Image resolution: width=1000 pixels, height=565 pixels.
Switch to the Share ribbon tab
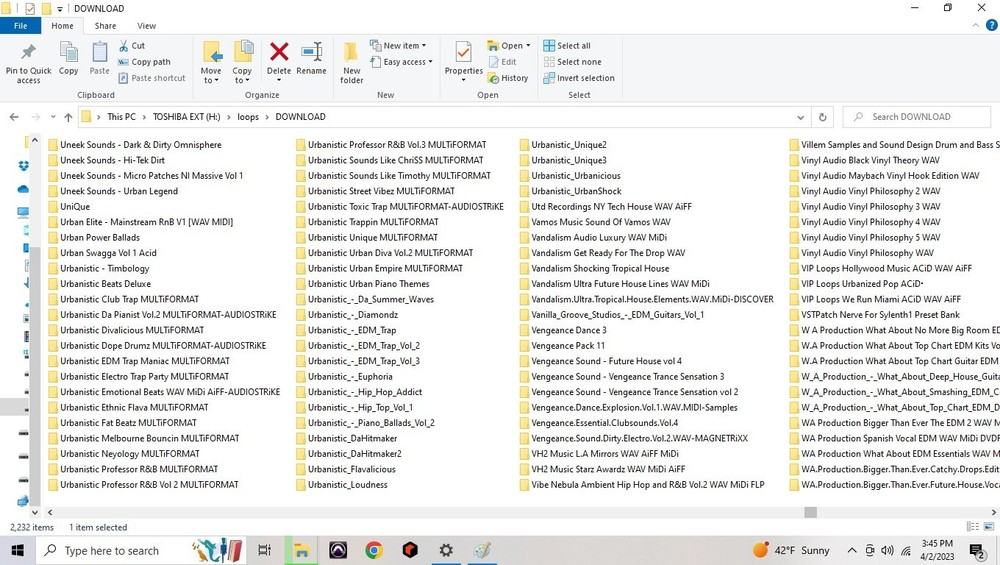point(105,26)
